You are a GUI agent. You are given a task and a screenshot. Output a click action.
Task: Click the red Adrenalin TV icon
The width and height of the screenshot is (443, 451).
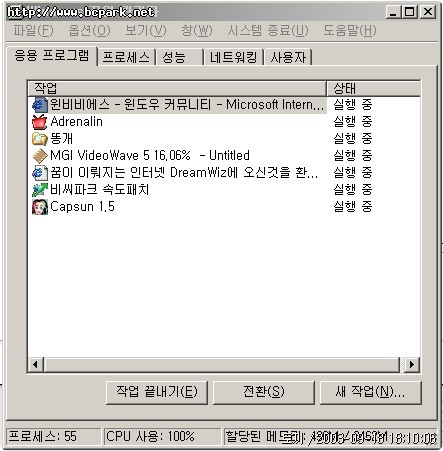coord(40,122)
